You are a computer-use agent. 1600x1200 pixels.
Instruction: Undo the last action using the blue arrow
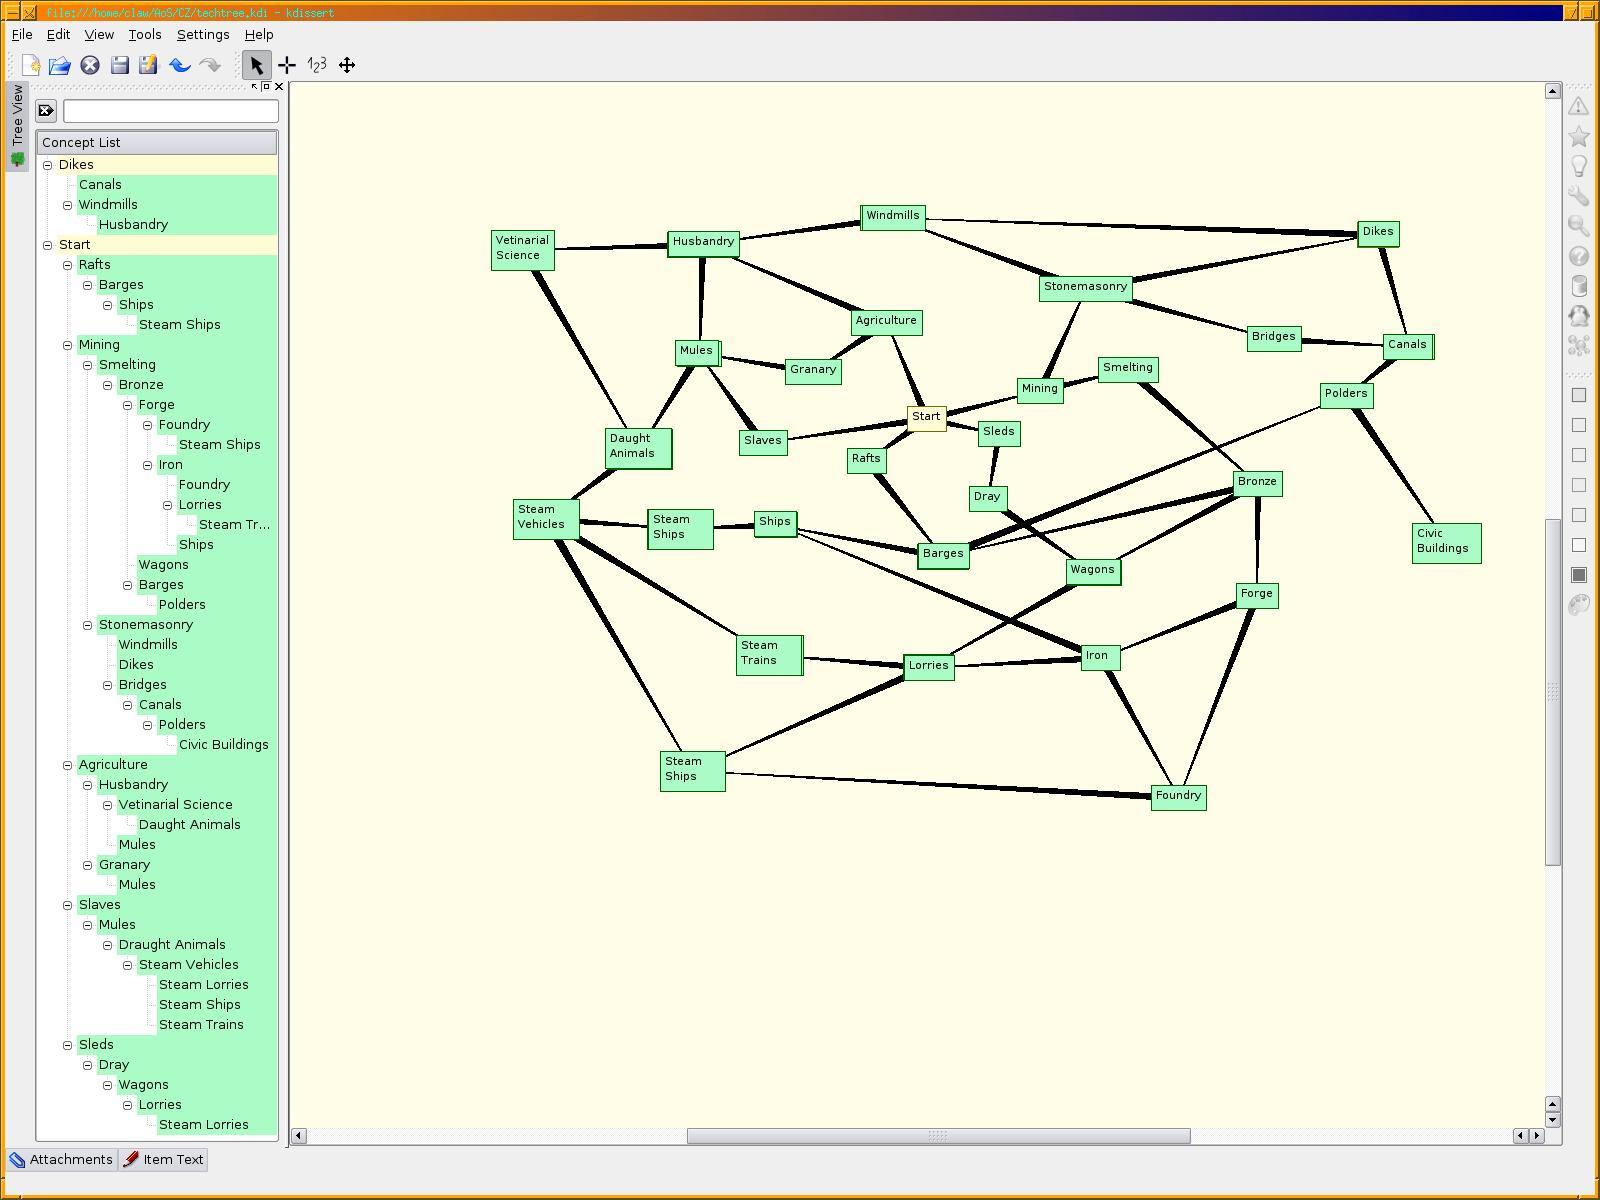point(180,65)
